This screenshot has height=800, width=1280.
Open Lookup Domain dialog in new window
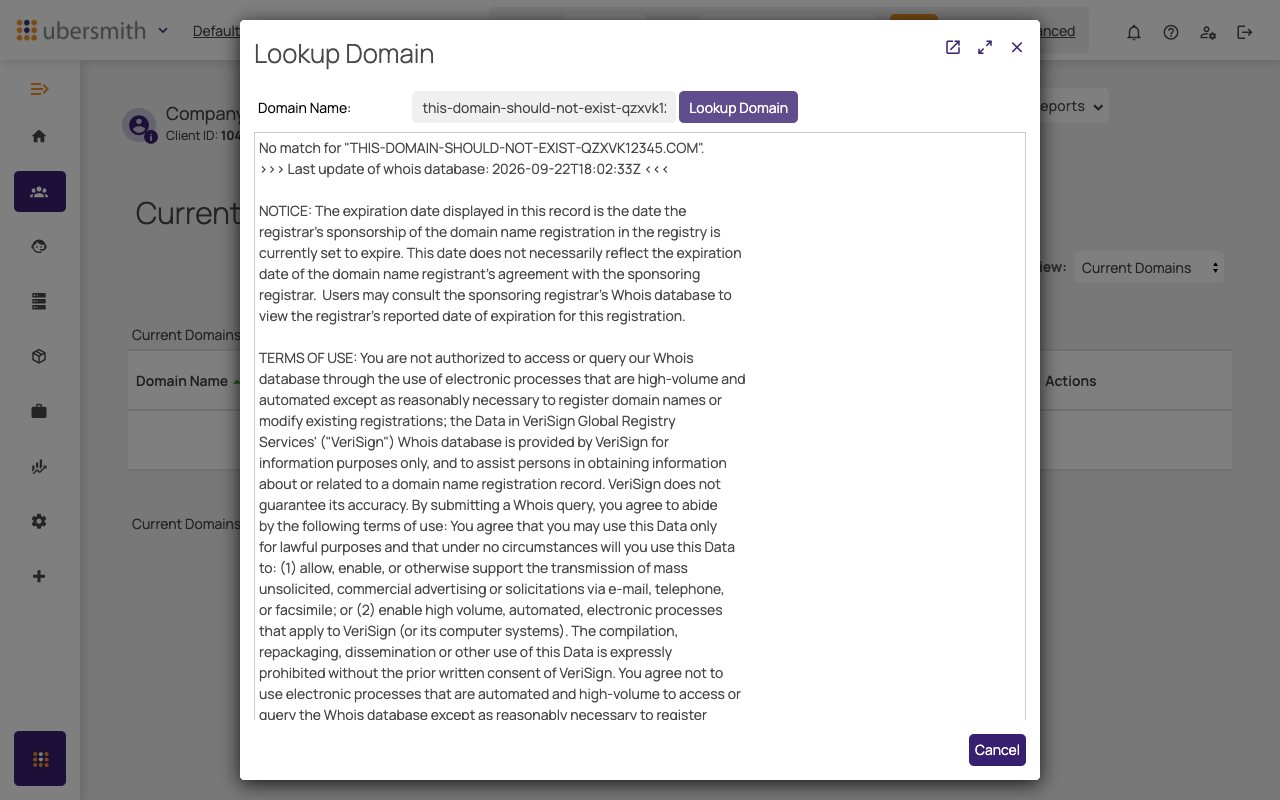click(x=953, y=47)
